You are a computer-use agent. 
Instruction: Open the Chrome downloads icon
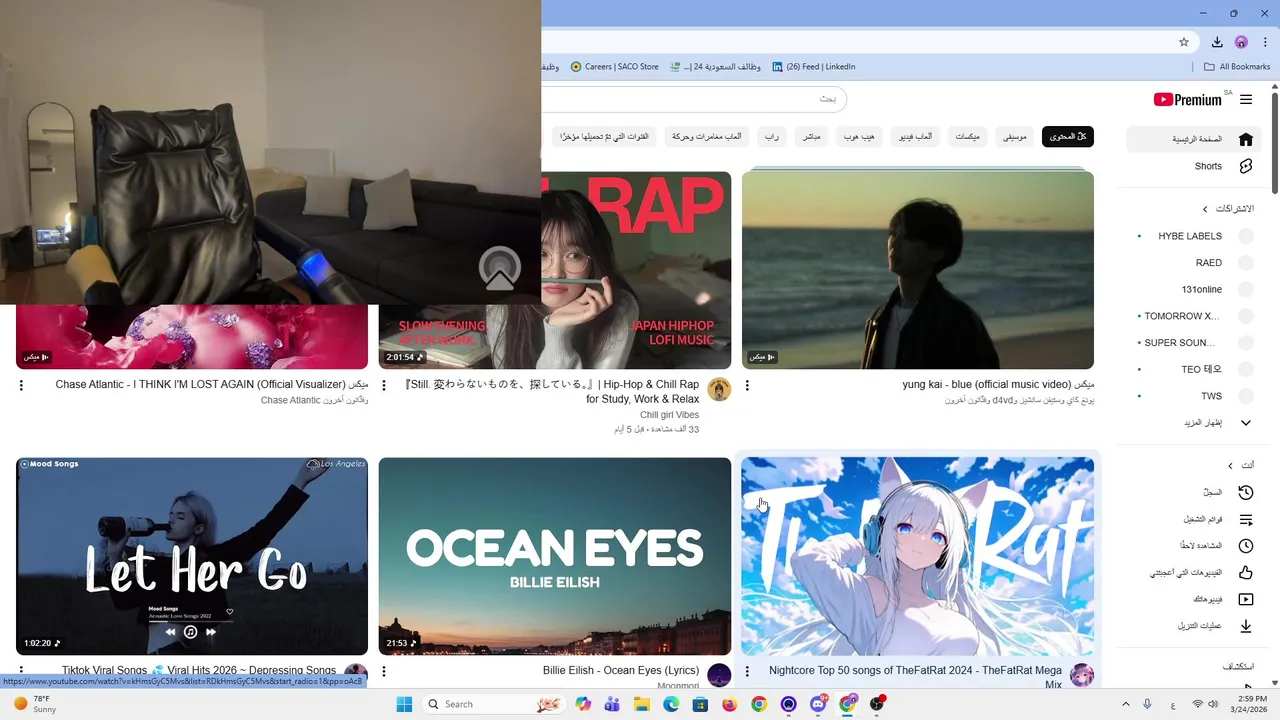1217,42
